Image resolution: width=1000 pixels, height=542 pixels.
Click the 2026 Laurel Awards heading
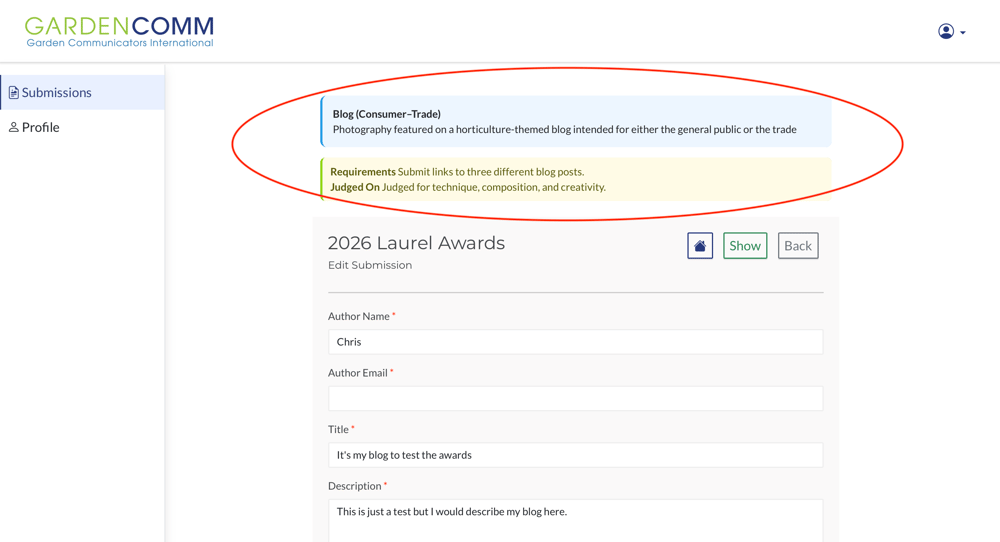[x=416, y=243]
